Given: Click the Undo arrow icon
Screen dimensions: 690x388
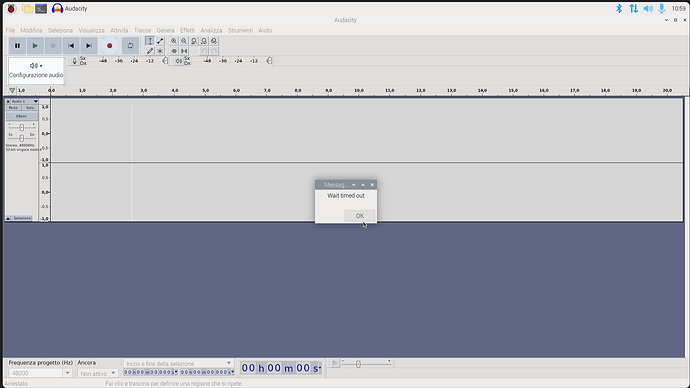Looking at the screenshot, I should click(204, 51).
